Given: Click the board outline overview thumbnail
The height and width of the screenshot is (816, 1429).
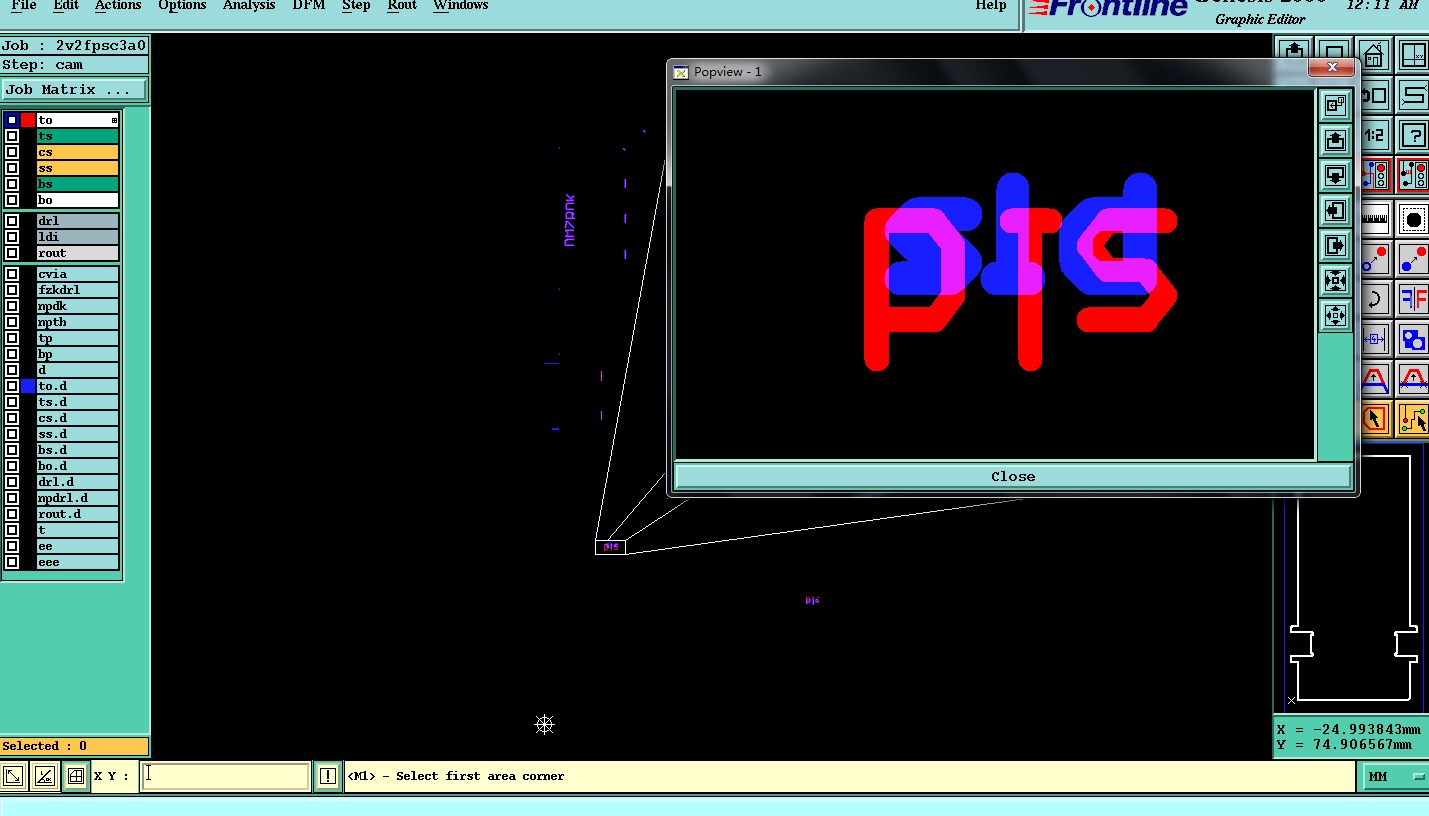Looking at the screenshot, I should [1353, 578].
